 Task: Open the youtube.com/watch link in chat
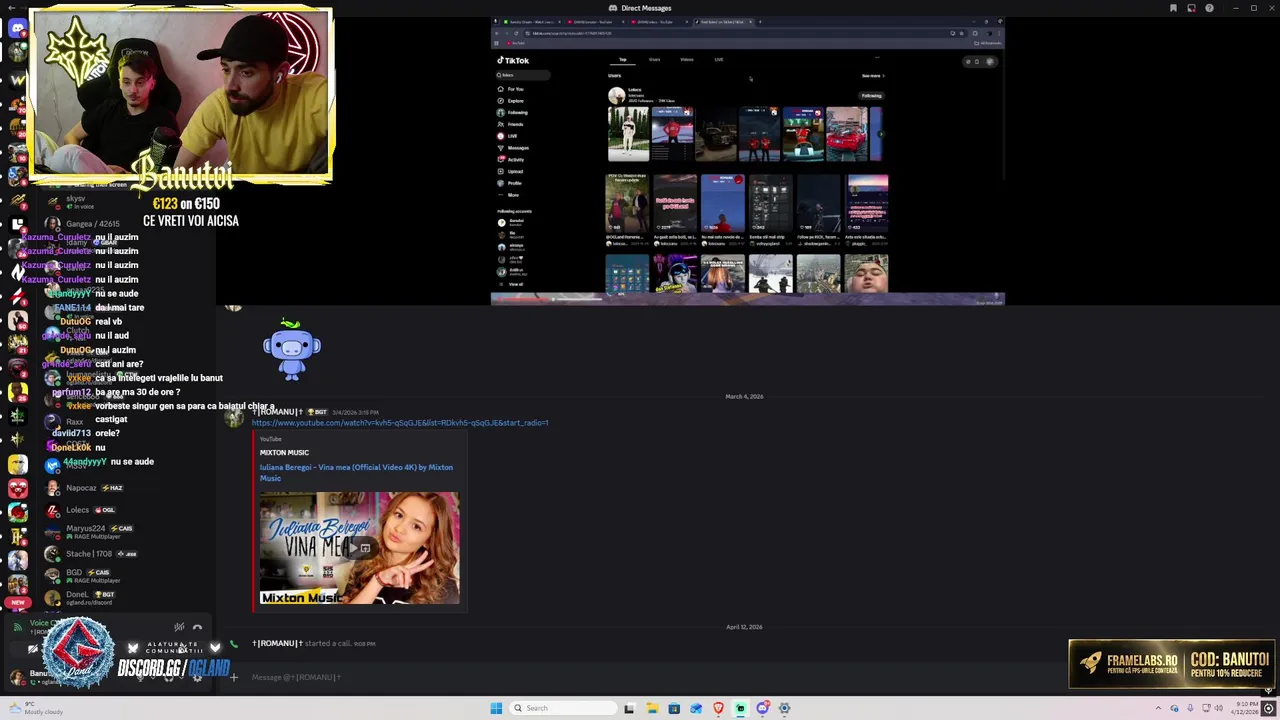tap(400, 422)
